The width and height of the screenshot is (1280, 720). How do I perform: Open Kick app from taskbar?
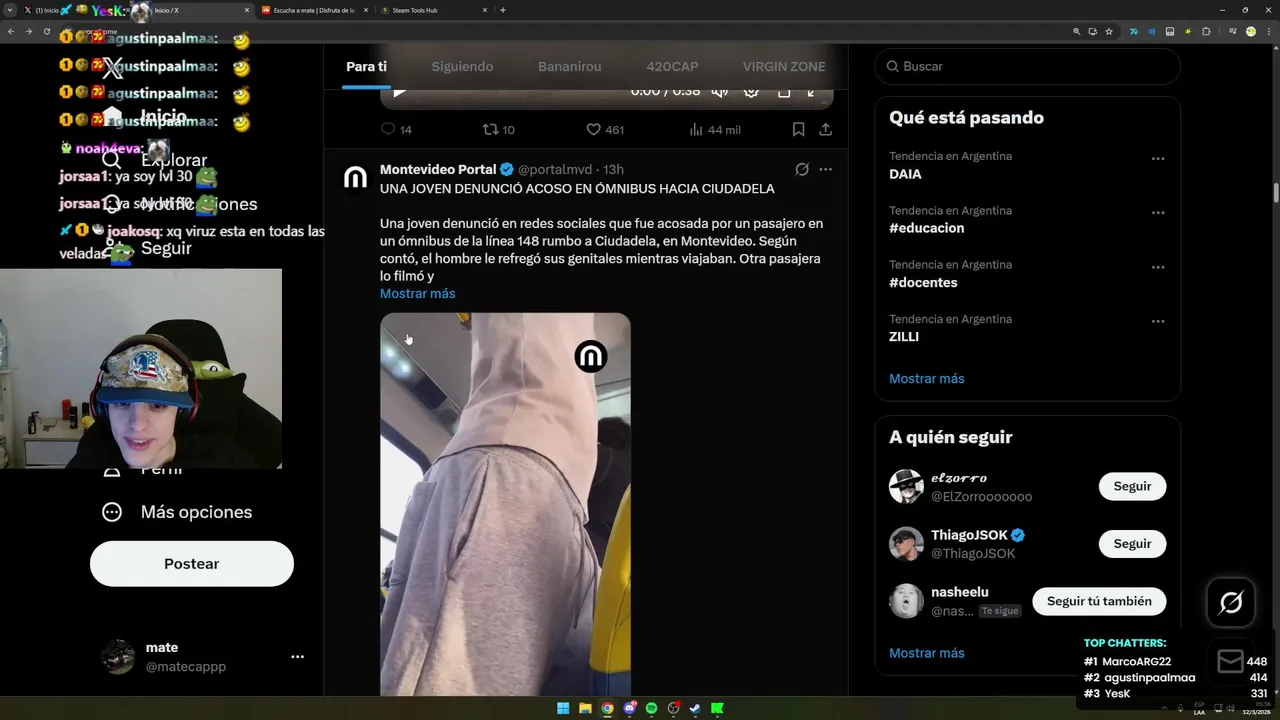click(x=717, y=708)
